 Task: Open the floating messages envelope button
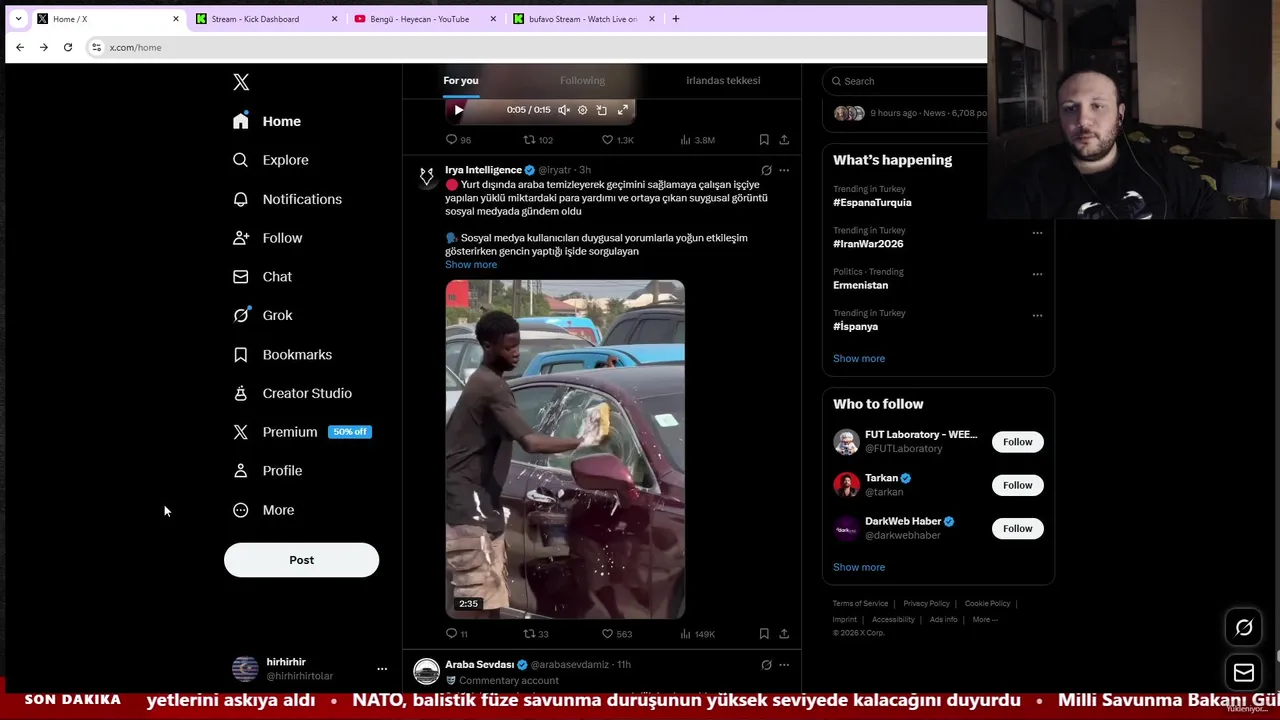pyautogui.click(x=1244, y=673)
